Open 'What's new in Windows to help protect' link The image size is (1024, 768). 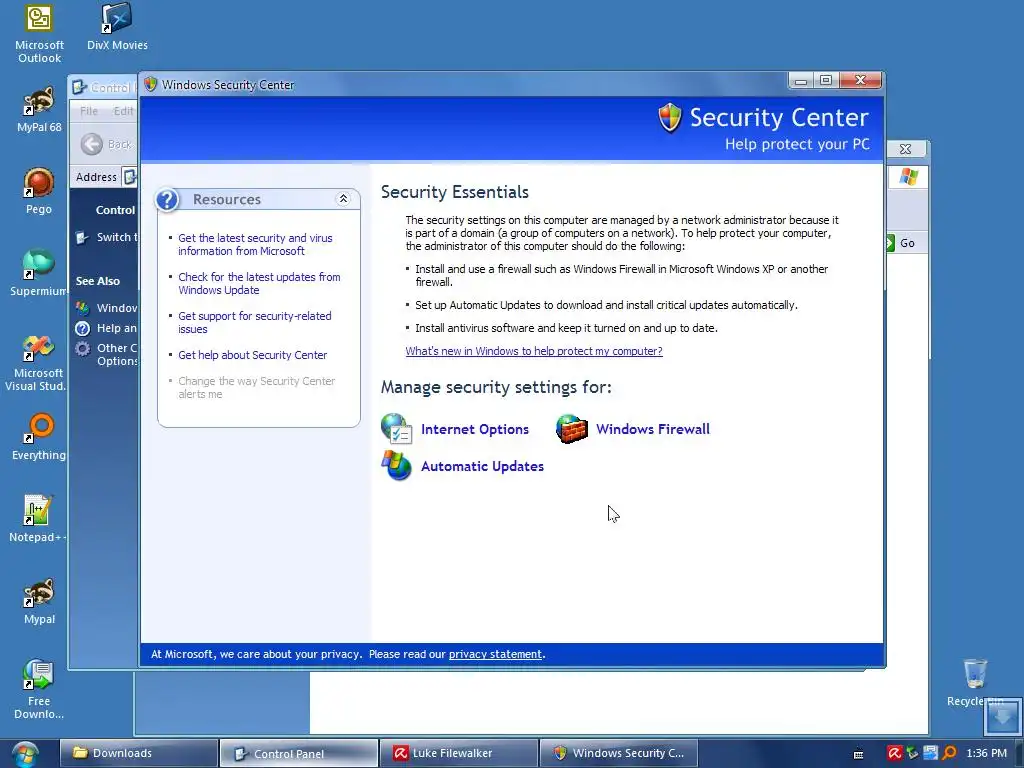coord(534,351)
